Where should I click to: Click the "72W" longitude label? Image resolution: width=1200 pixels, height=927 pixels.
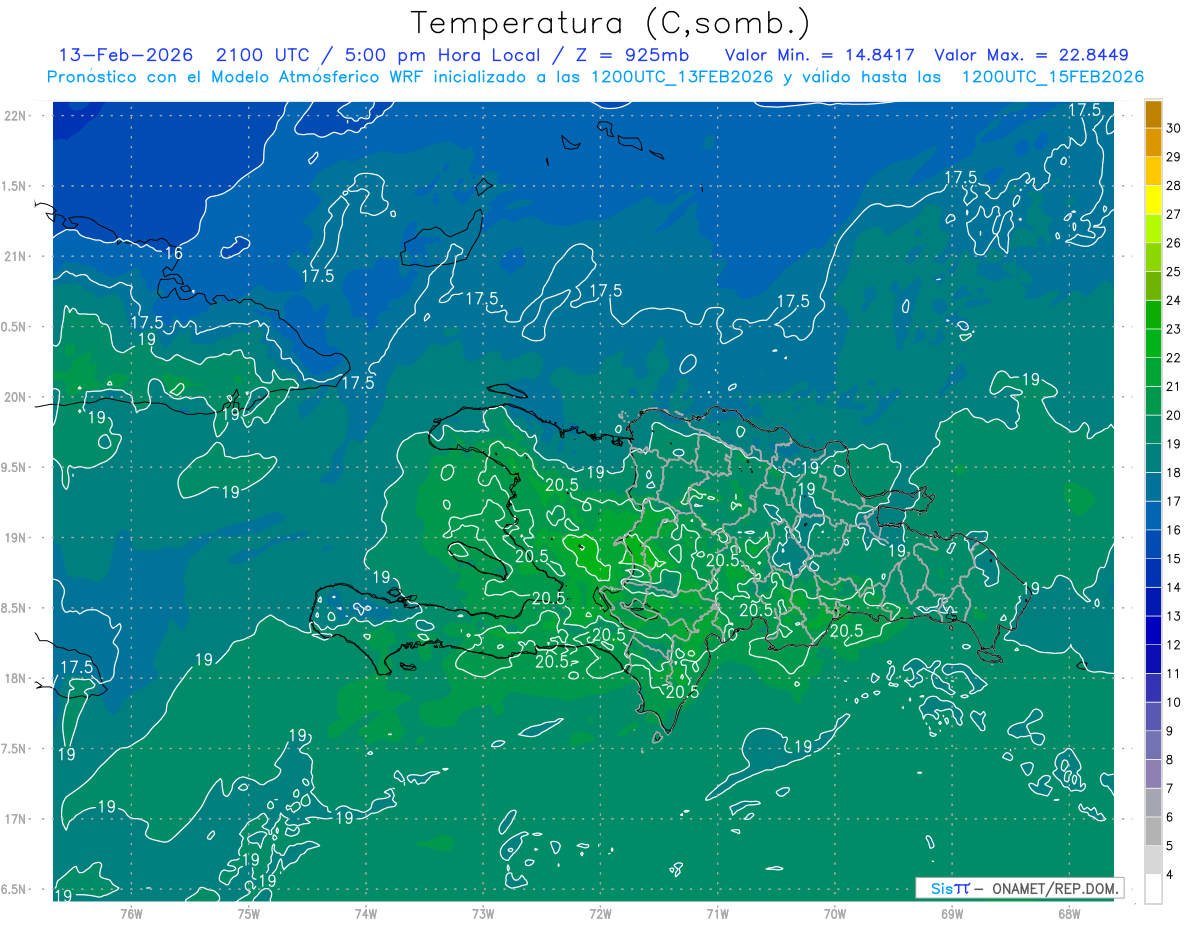pyautogui.click(x=600, y=913)
